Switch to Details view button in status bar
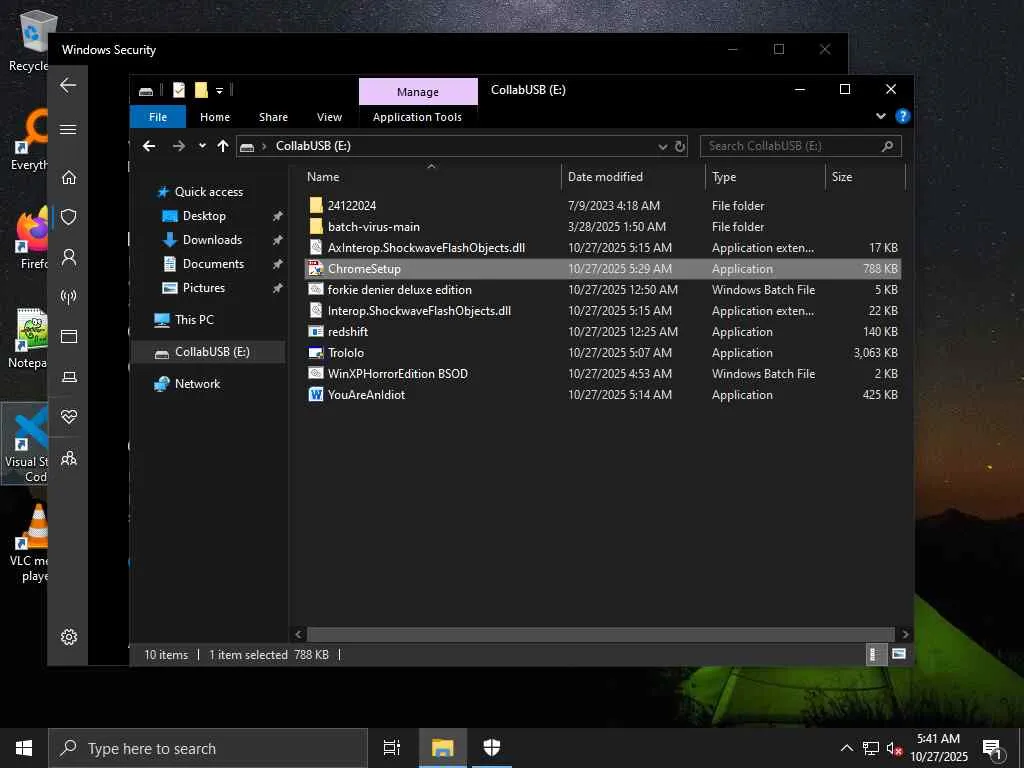Screen dimensions: 1024x768 [x=876, y=654]
